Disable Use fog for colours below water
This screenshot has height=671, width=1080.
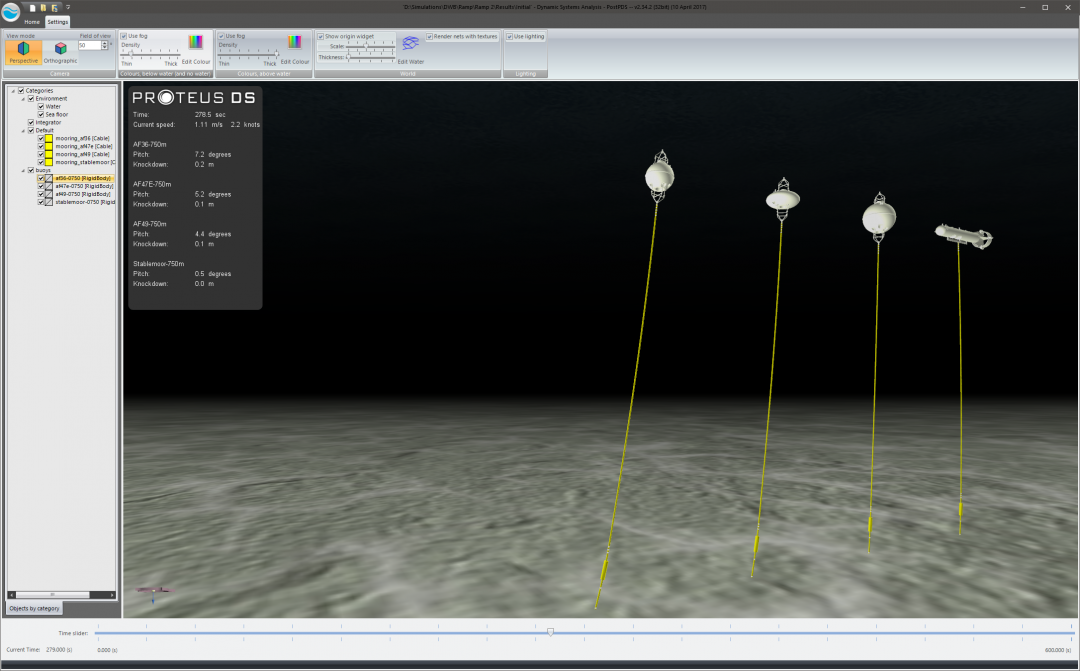point(124,35)
